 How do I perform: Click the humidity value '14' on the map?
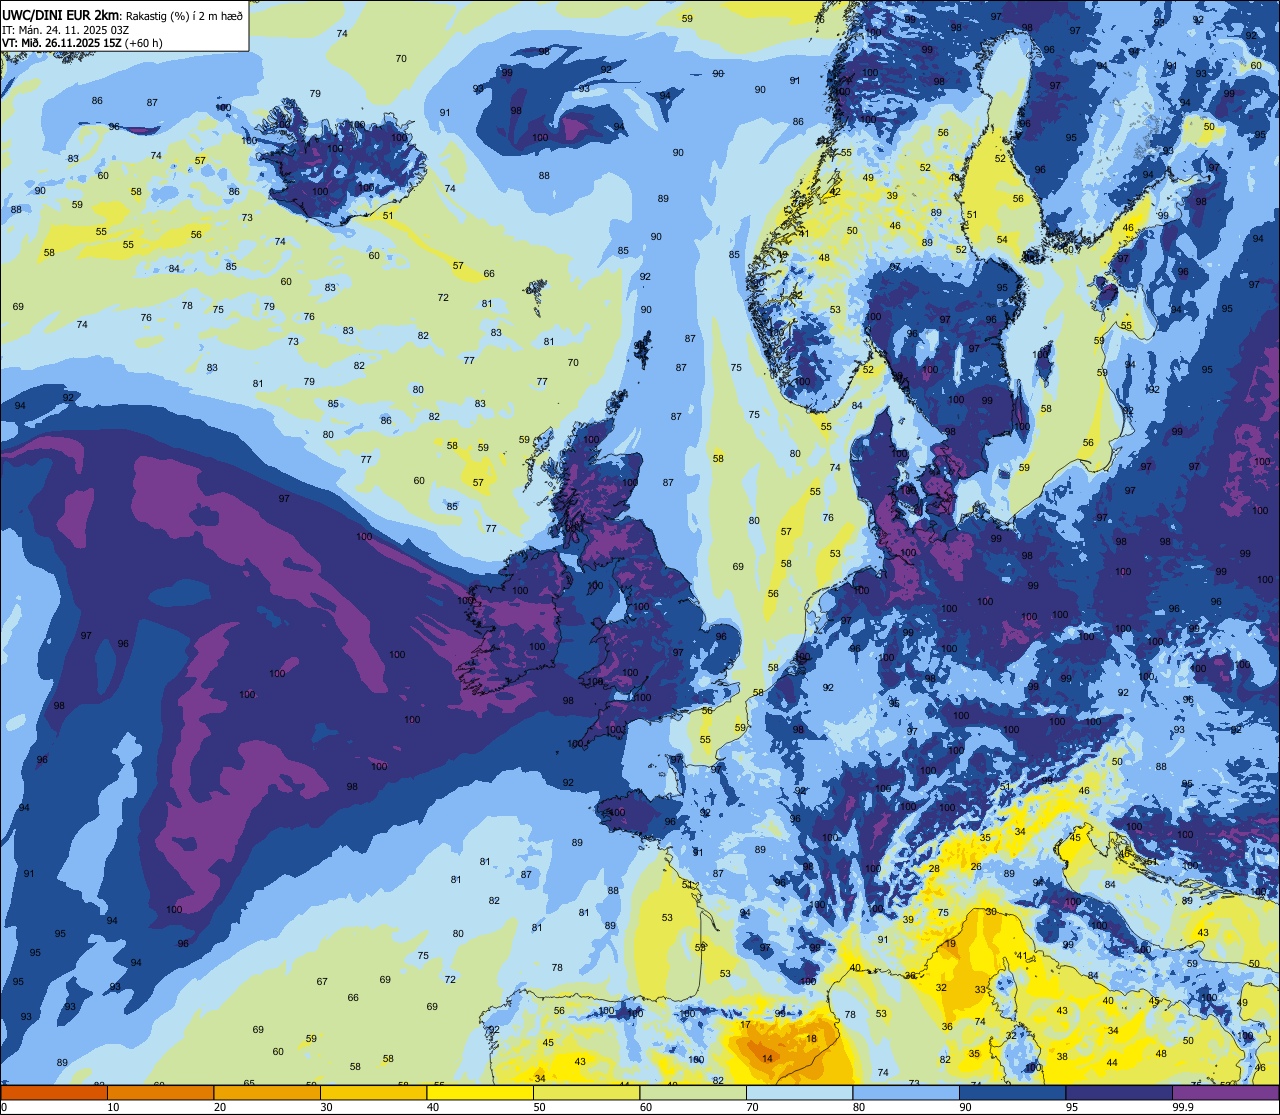point(767,1058)
